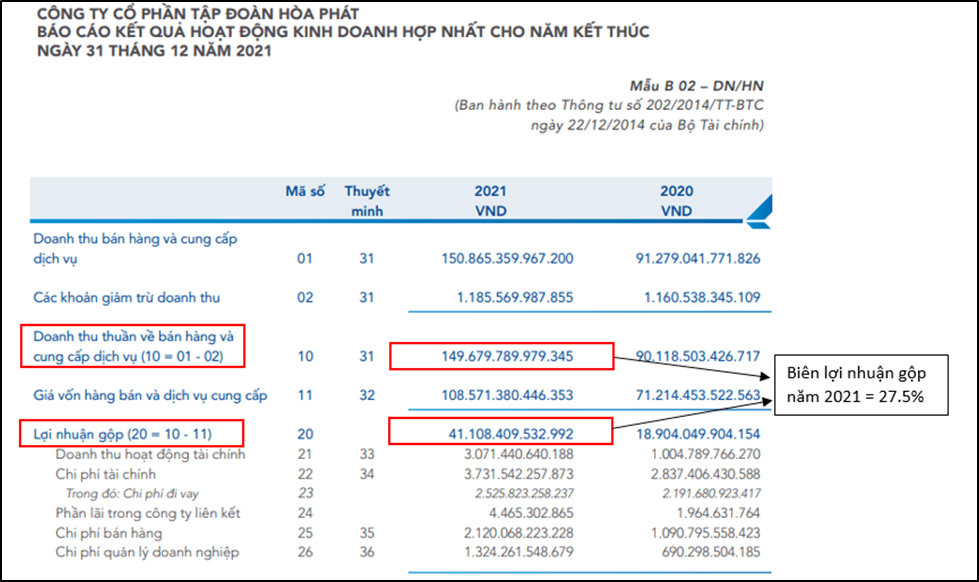Select the row 'Doanh thu hoạt động tài chính'
Screen dimensions: 979x582
pos(150,455)
